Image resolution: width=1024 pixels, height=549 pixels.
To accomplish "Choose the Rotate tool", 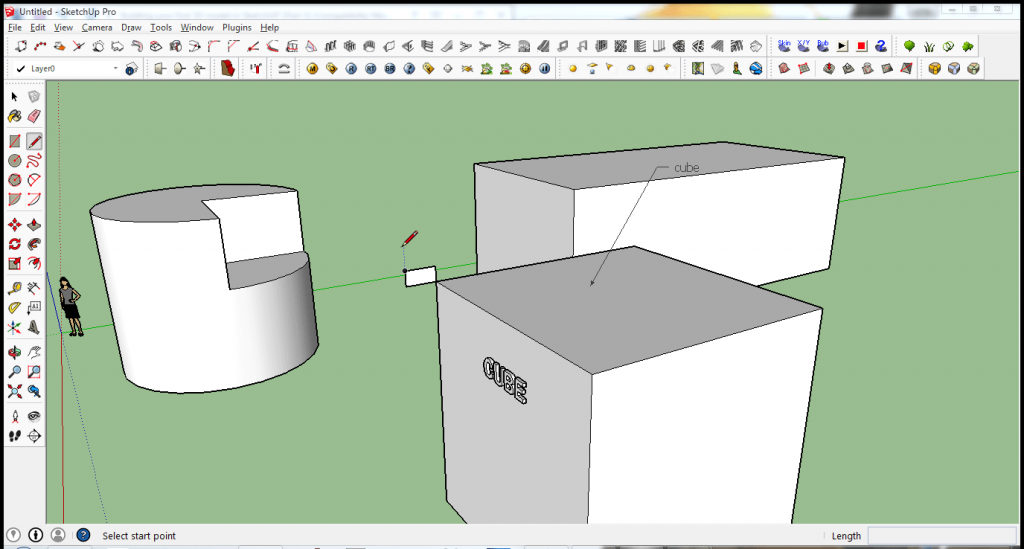I will [14, 244].
